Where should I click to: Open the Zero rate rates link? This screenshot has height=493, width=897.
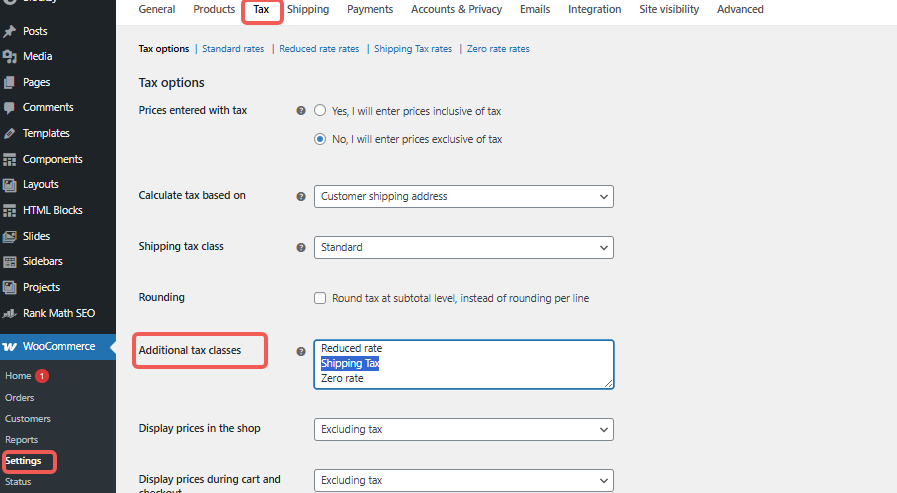point(498,49)
